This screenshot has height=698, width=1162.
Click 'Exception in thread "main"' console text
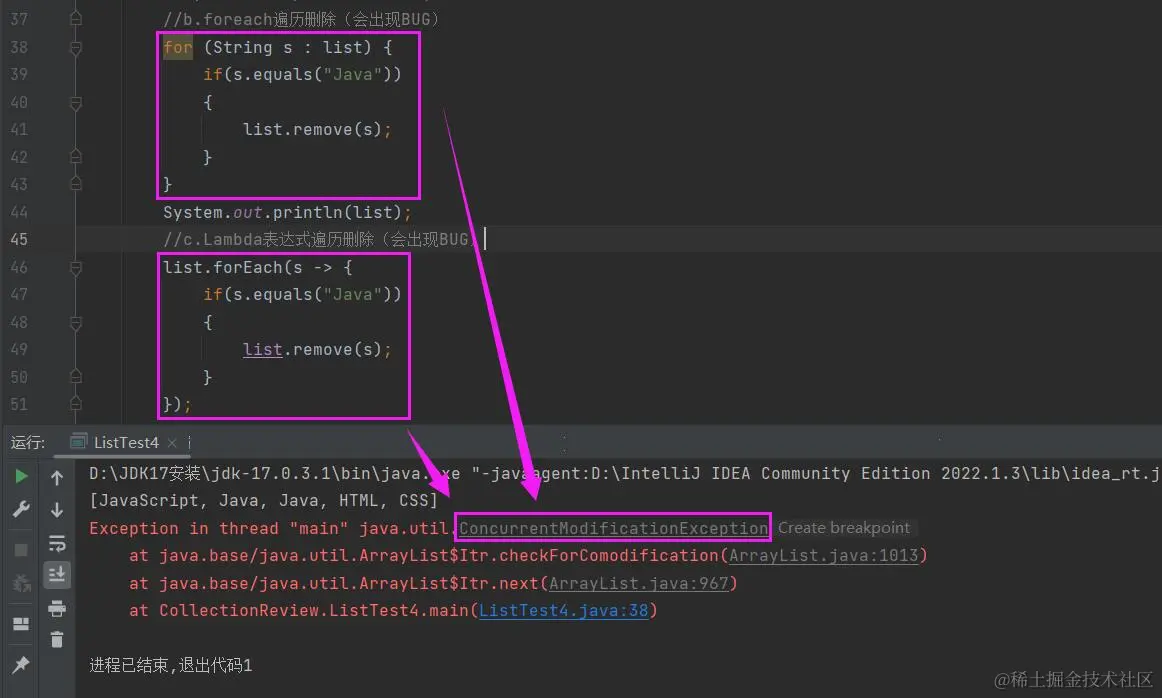(219, 529)
